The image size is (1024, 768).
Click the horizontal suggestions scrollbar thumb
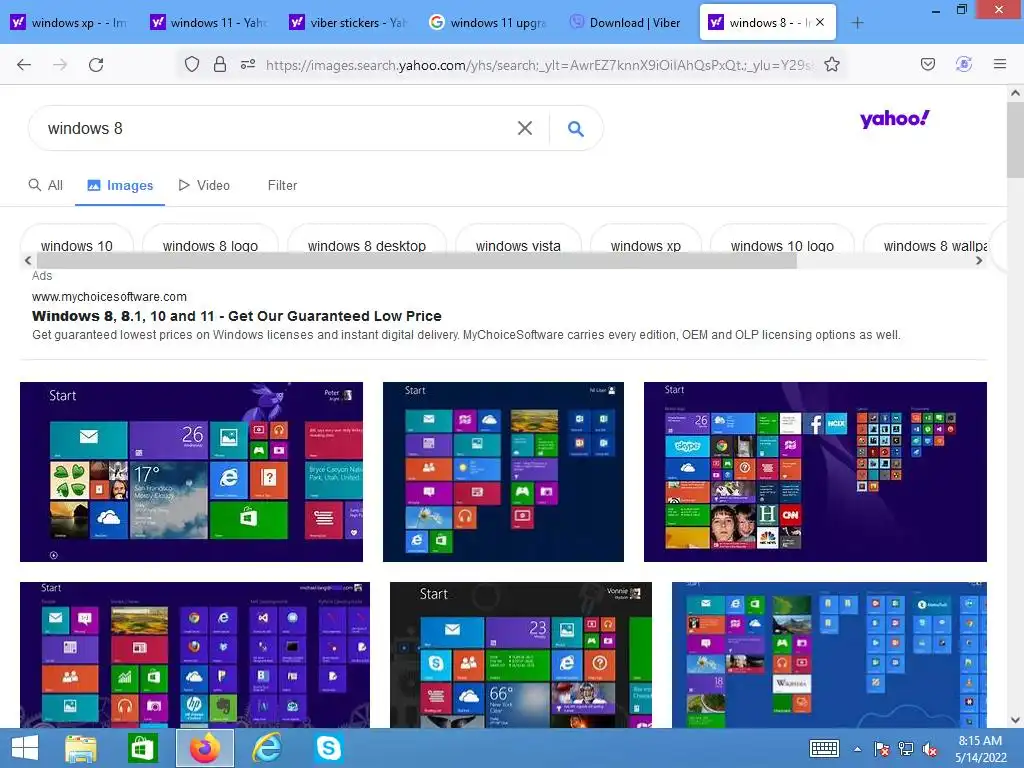click(417, 261)
